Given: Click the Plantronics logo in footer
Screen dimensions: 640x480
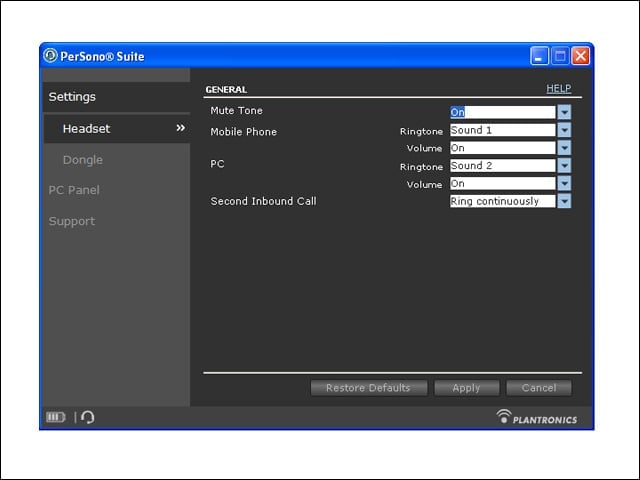Looking at the screenshot, I should point(537,417).
